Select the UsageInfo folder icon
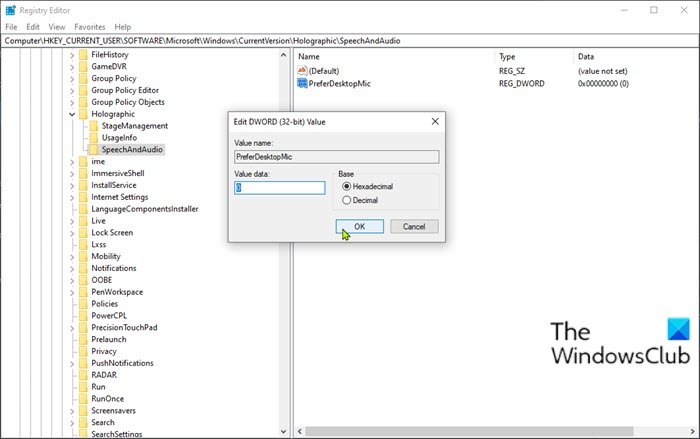This screenshot has height=439, width=700. 94,138
